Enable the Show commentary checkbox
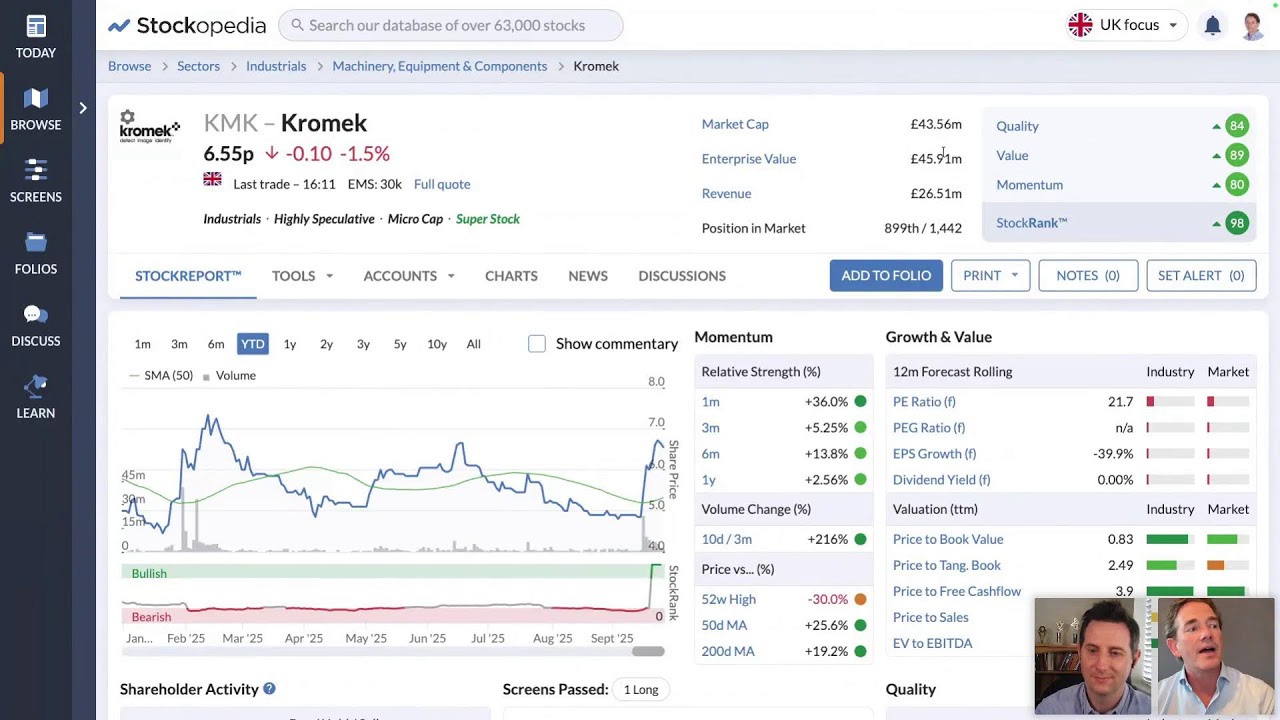Viewport: 1280px width, 720px height. 537,344
